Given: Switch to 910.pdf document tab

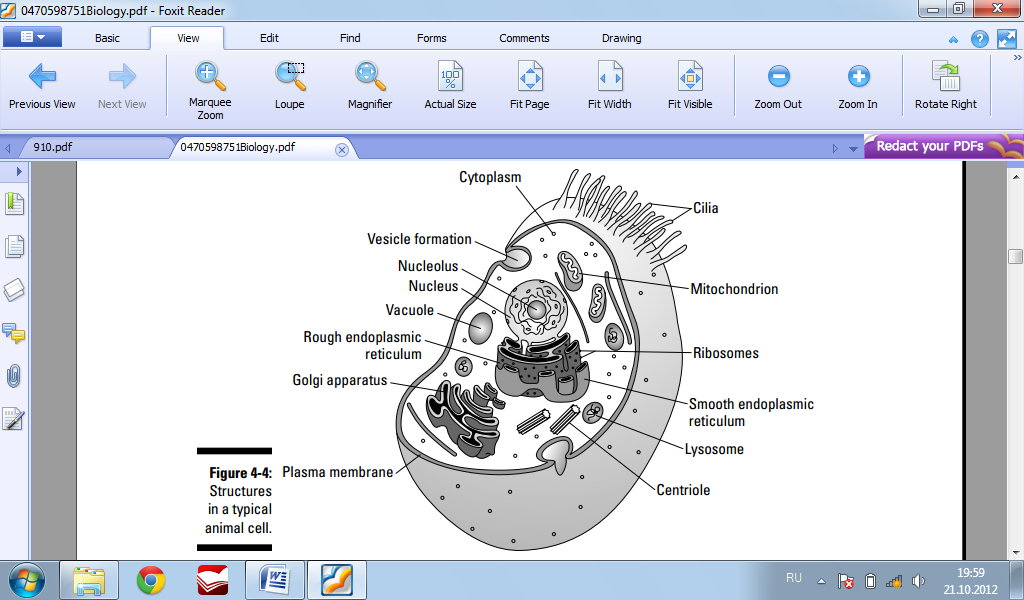Looking at the screenshot, I should pos(53,148).
